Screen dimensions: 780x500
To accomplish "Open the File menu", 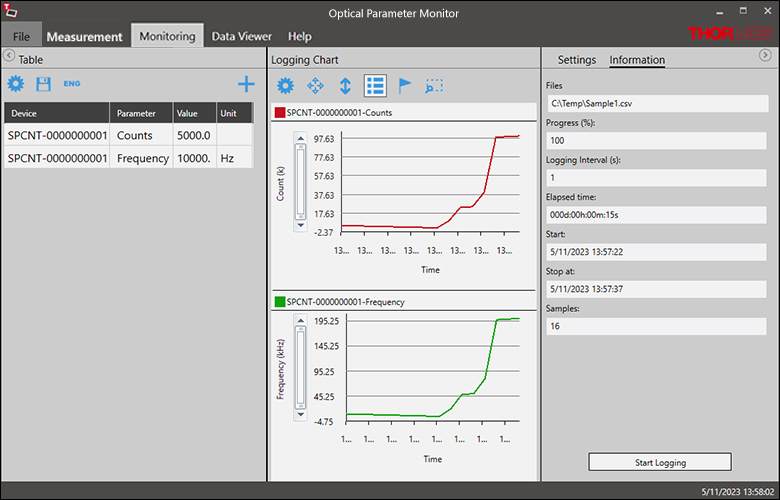I will (x=21, y=36).
